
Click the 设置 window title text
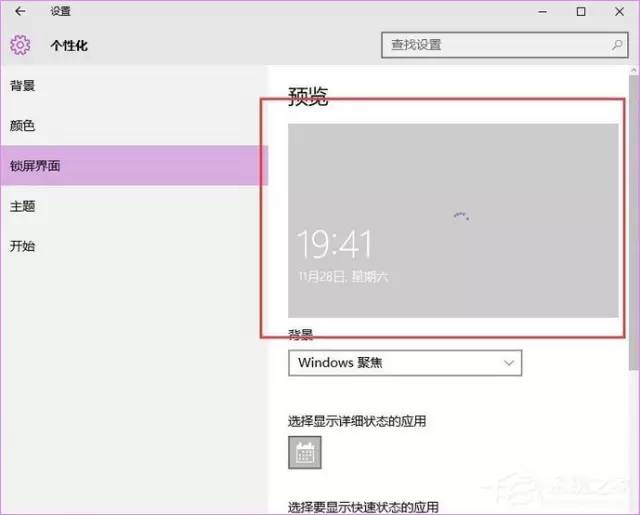60,11
